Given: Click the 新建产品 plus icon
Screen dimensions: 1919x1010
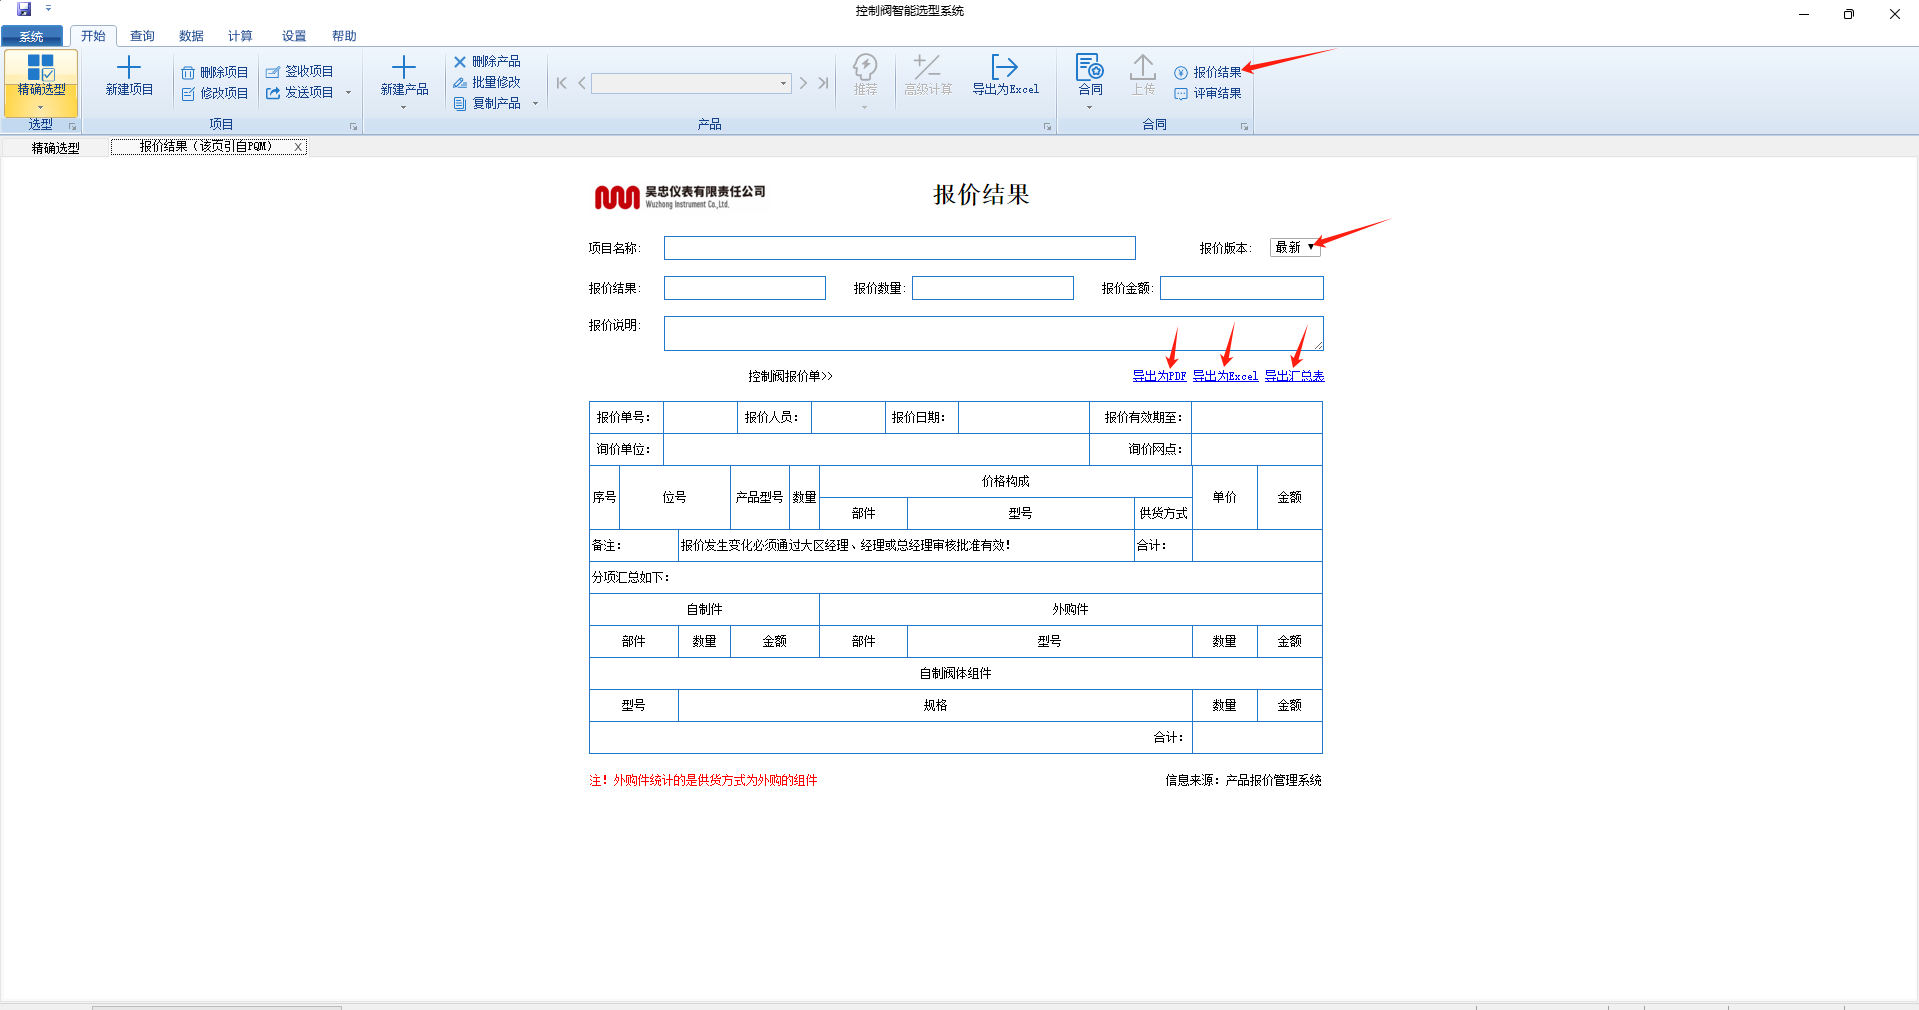Looking at the screenshot, I should 404,68.
